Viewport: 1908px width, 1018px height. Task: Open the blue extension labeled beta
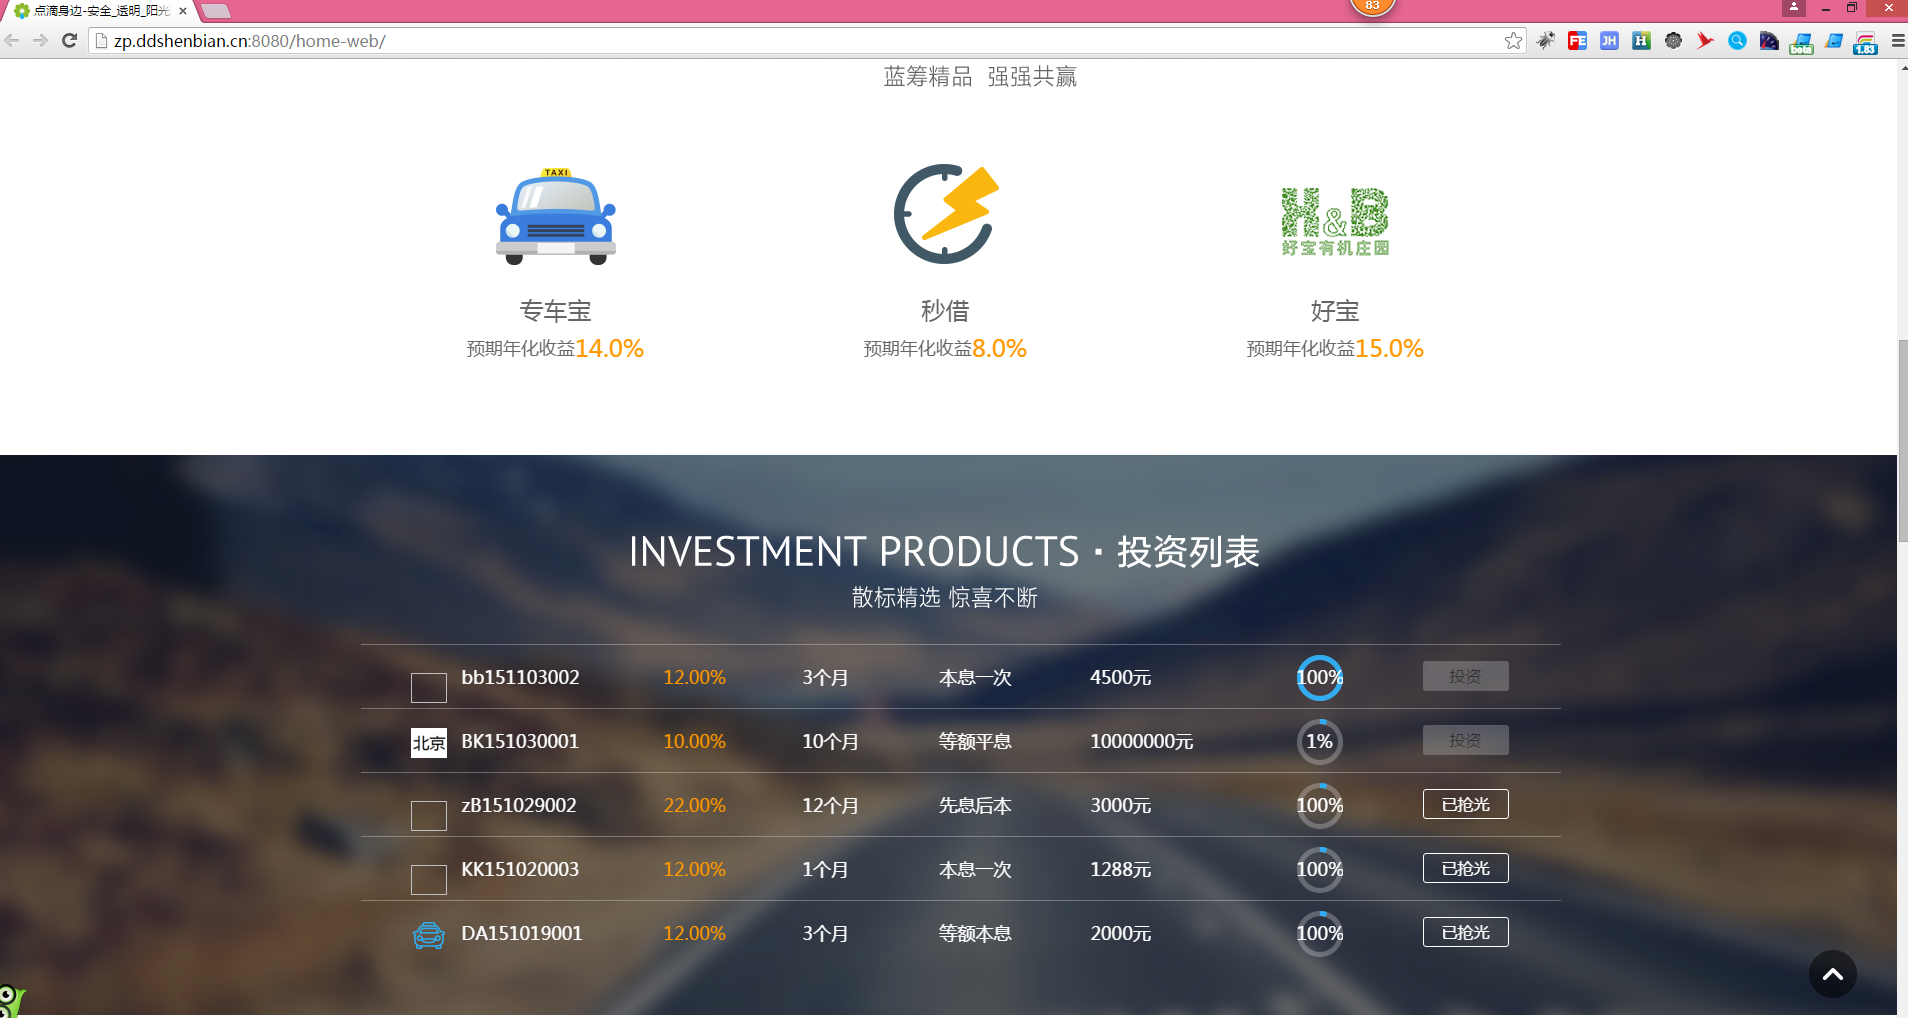click(1801, 43)
